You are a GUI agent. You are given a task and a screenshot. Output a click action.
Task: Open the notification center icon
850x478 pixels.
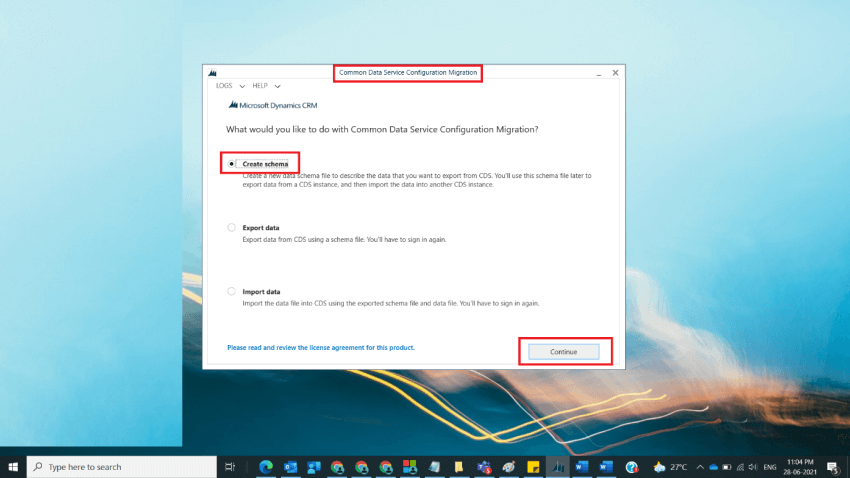point(833,467)
